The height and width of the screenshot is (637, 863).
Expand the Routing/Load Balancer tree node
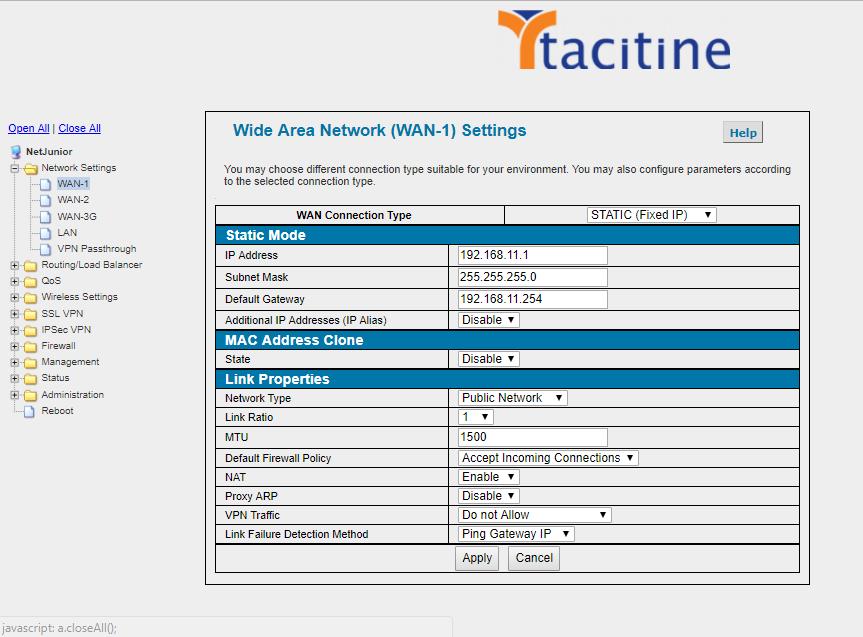click(15, 265)
